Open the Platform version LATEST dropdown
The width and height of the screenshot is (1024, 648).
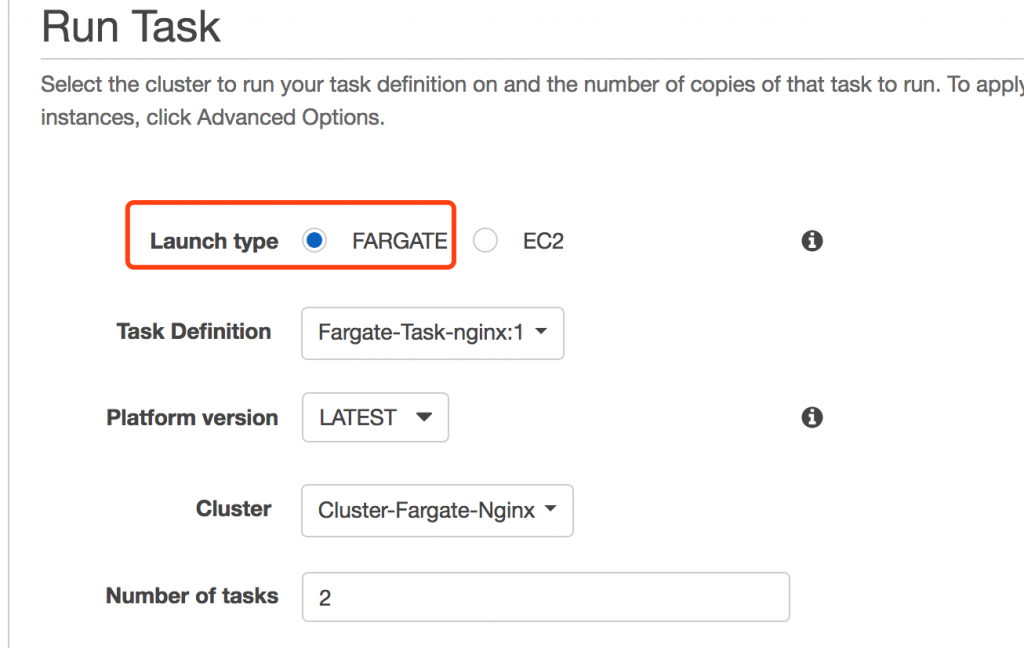pos(375,417)
